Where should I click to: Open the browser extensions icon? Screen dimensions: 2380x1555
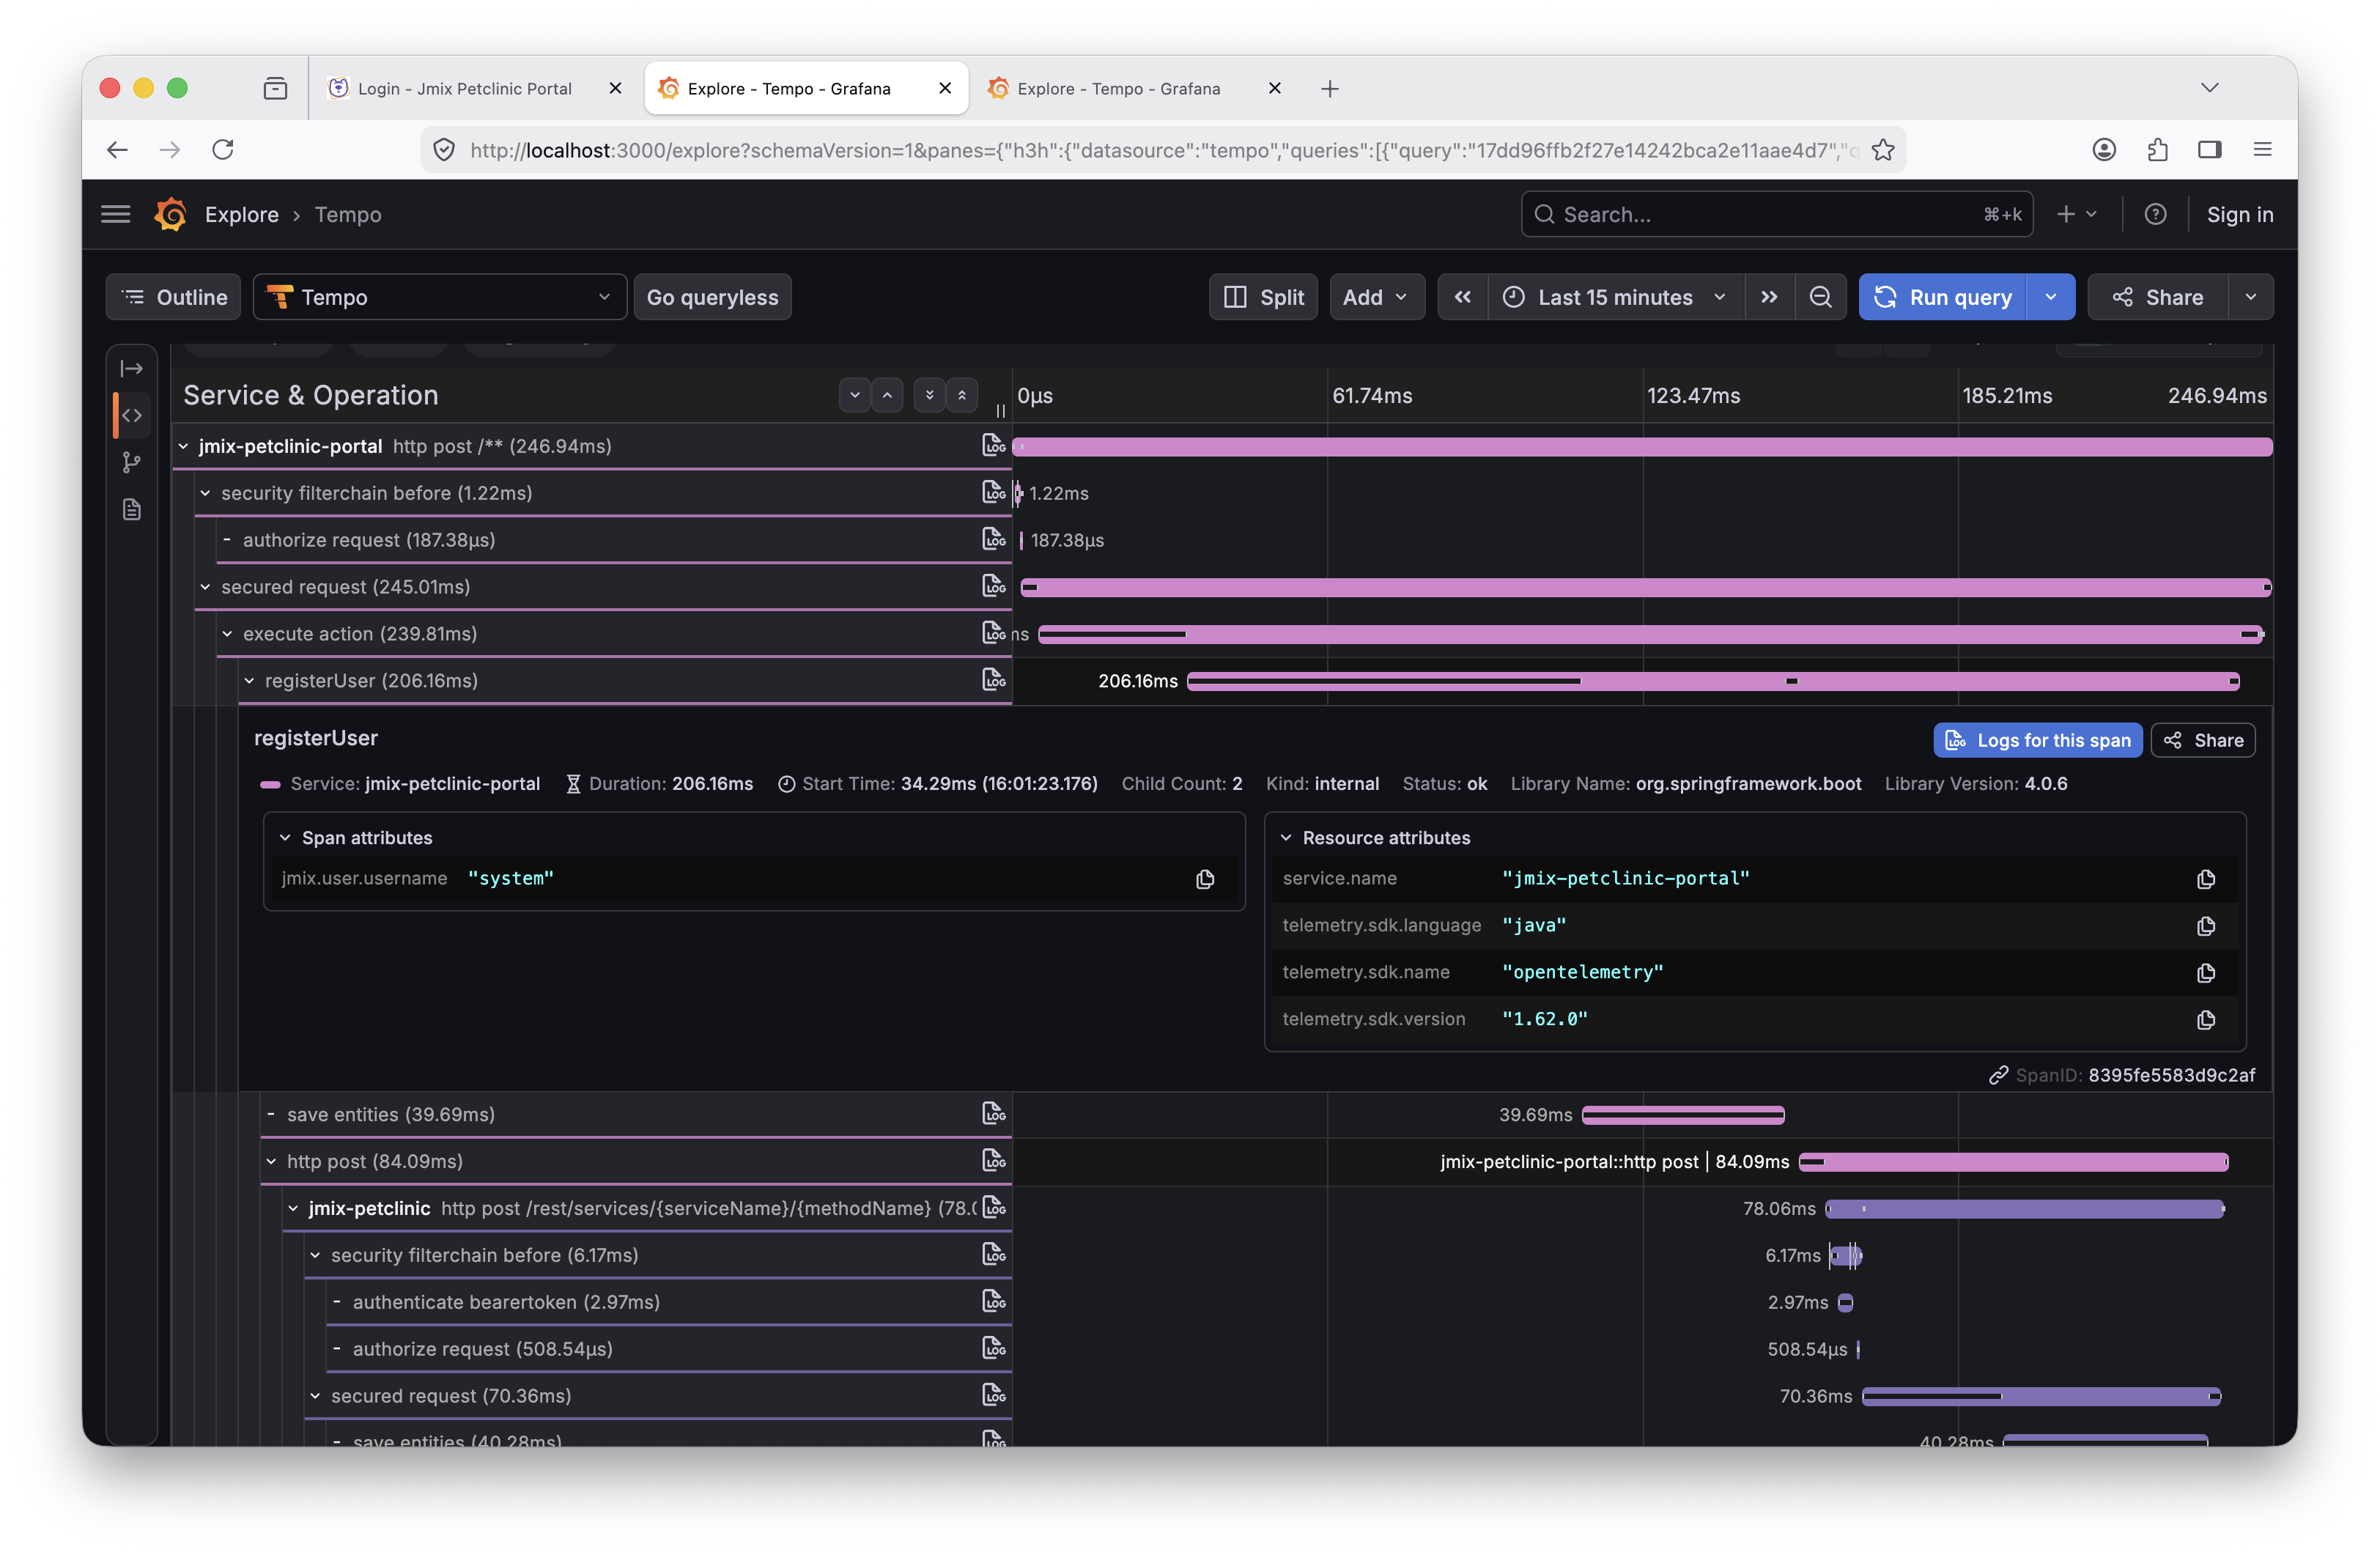tap(2157, 149)
